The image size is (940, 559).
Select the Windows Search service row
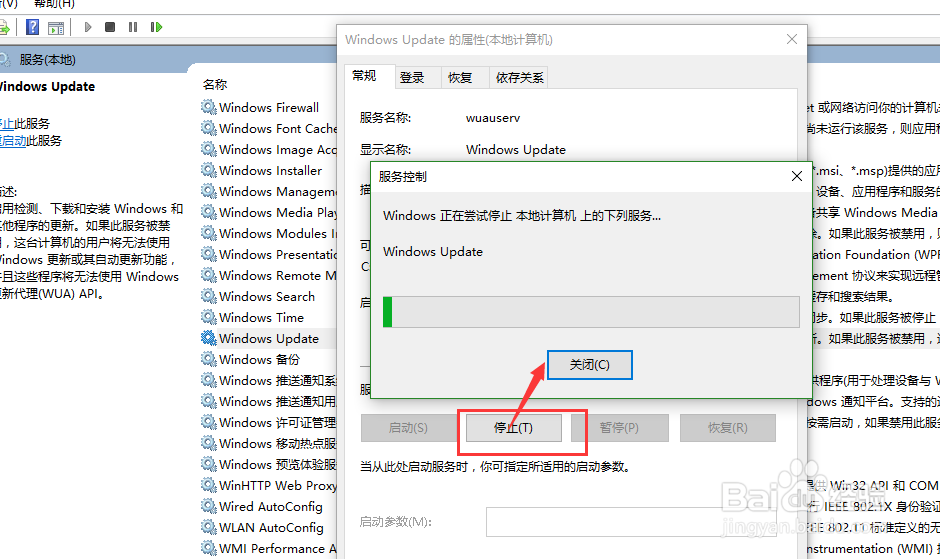coord(269,296)
